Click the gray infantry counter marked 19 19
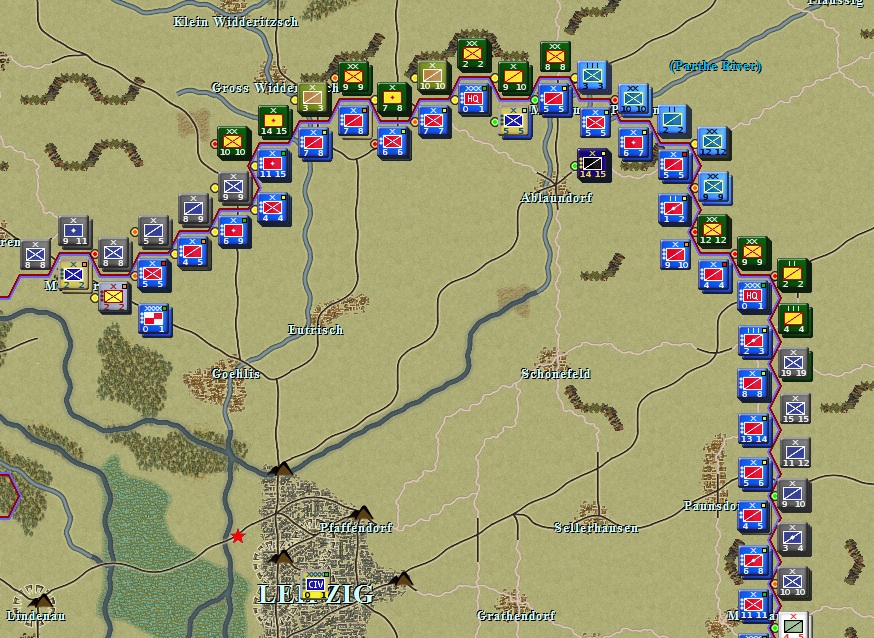Viewport: 874px width, 638px height. [794, 364]
